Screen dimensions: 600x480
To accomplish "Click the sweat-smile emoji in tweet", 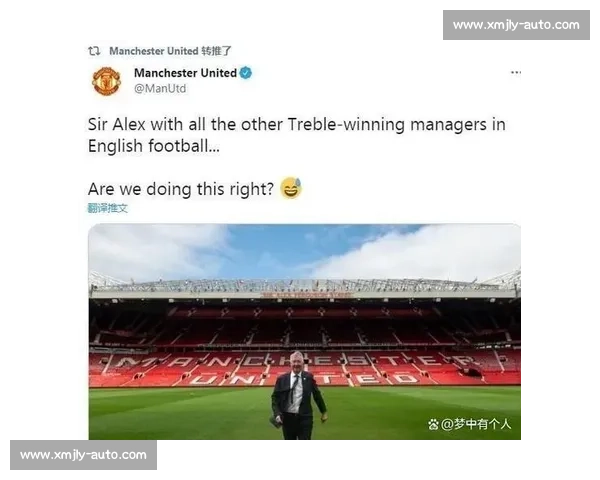I will [x=291, y=188].
